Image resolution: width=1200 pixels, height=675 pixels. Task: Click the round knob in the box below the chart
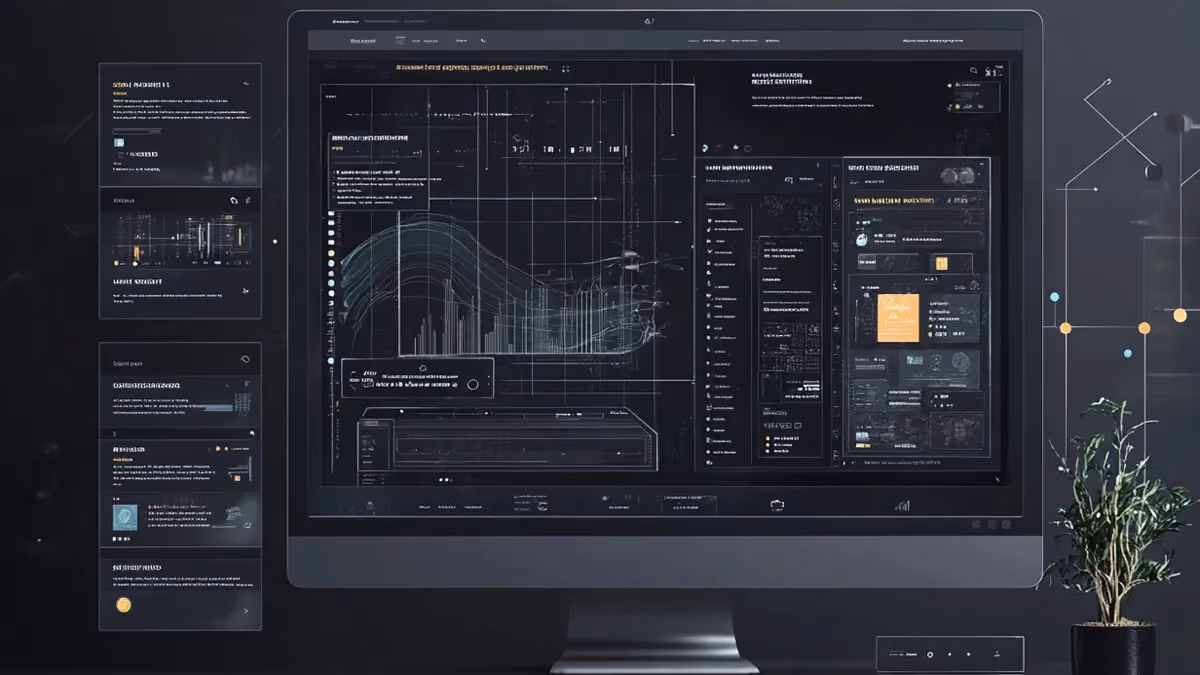pyautogui.click(x=472, y=382)
